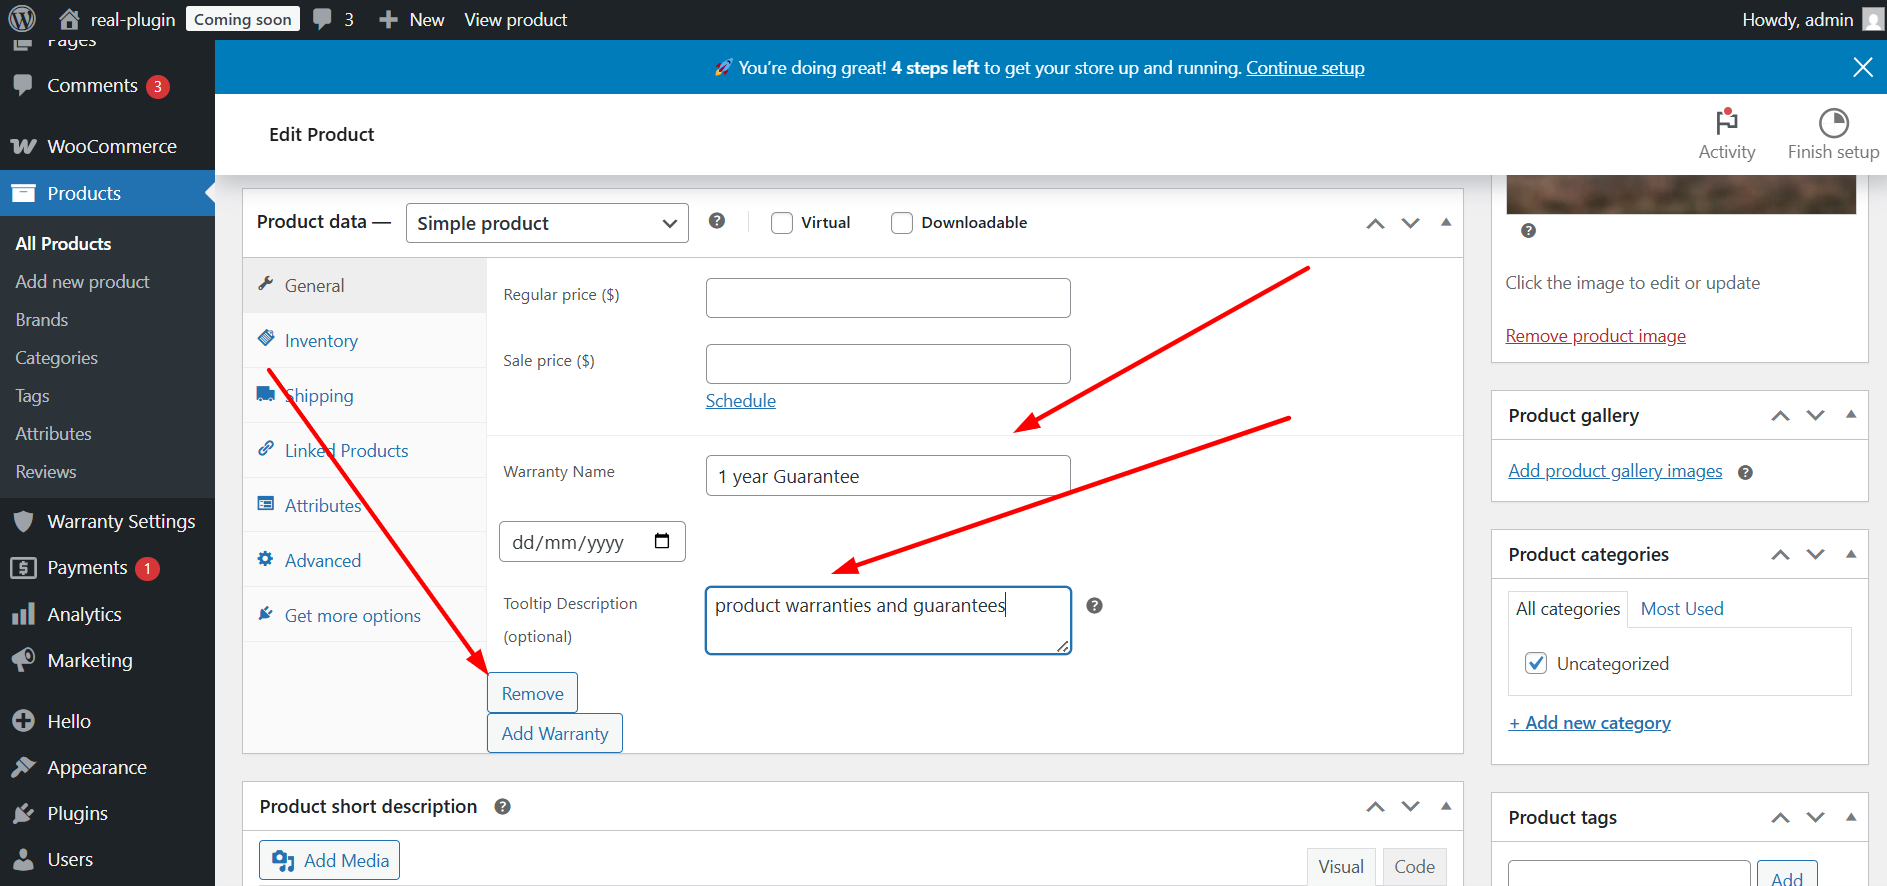Click the Tooltip Description help icon
Image resolution: width=1887 pixels, height=886 pixels.
click(x=1094, y=605)
